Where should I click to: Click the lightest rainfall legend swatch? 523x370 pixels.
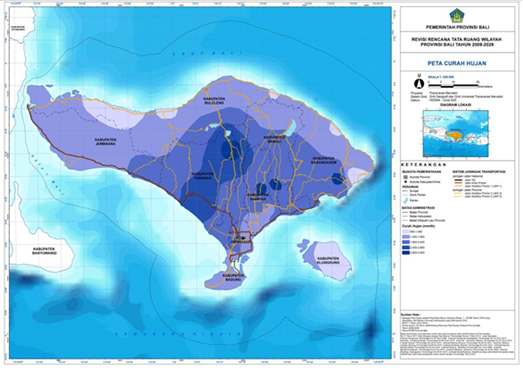pos(406,232)
